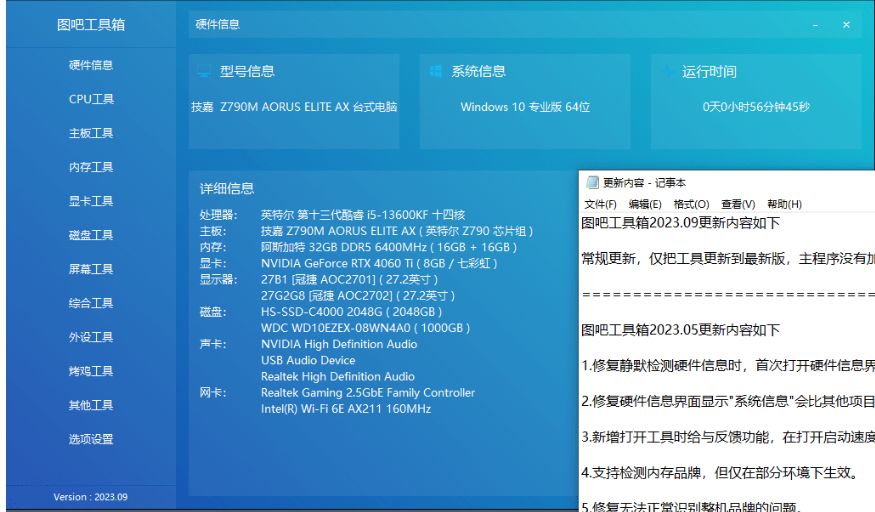The image size is (875, 512).
Task: Click the i5-13600KF processor line
Action: [363, 215]
